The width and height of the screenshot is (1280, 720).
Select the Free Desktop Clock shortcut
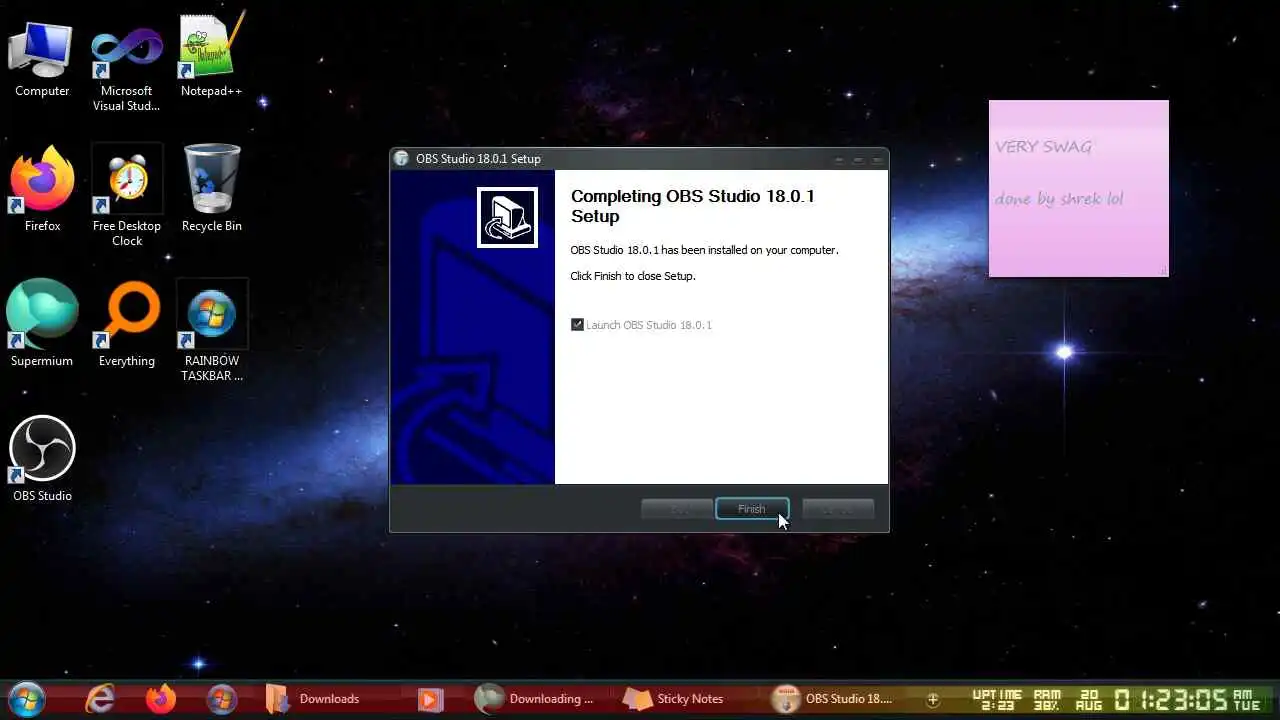(x=127, y=196)
